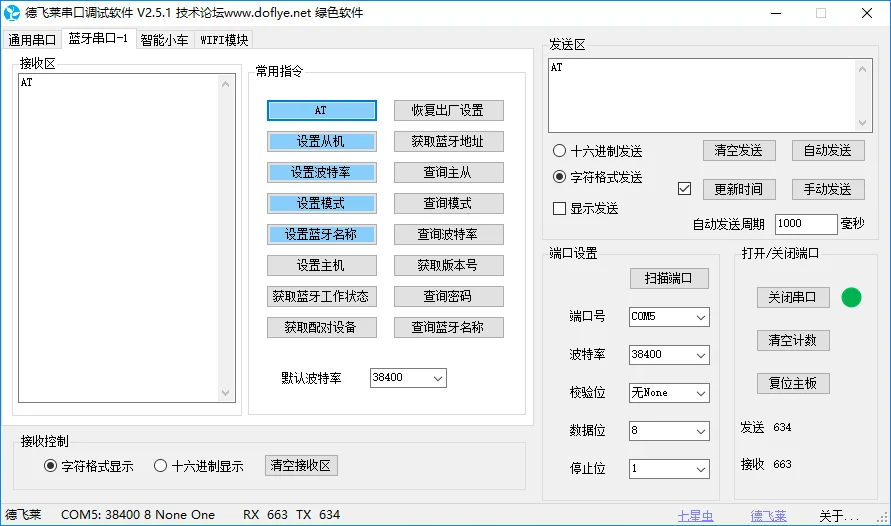Close the application window
The width and height of the screenshot is (891, 526).
click(x=867, y=13)
